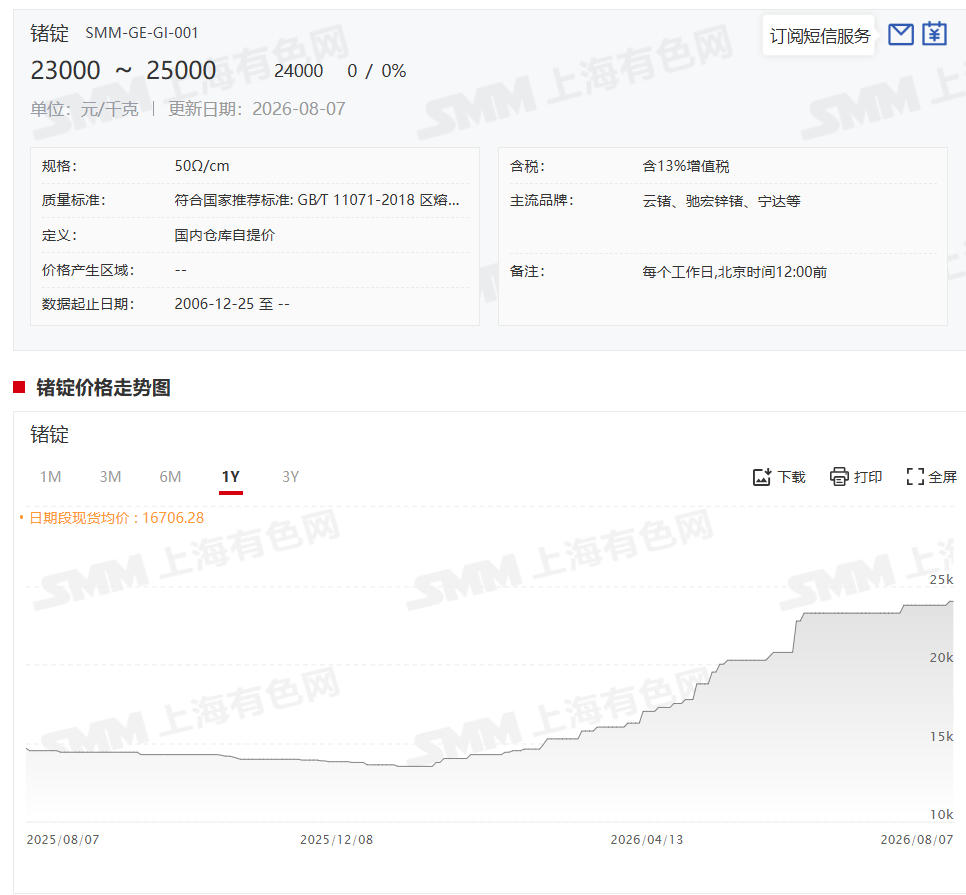The width and height of the screenshot is (966, 895).
Task: Select the 1M time range tab
Action: [x=51, y=477]
